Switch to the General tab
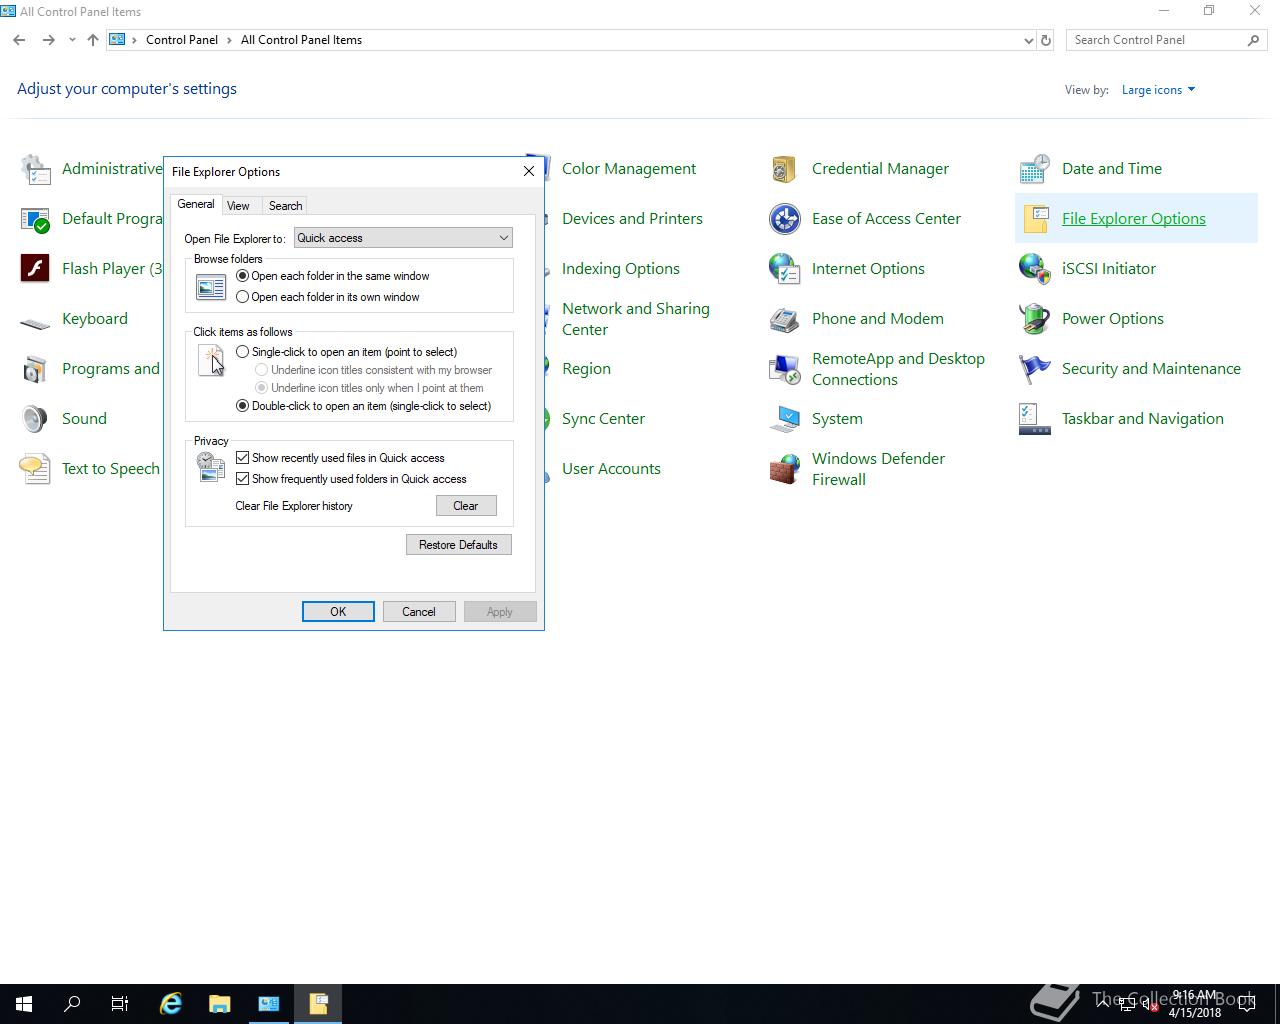The height and width of the screenshot is (1024, 1280). pos(195,204)
